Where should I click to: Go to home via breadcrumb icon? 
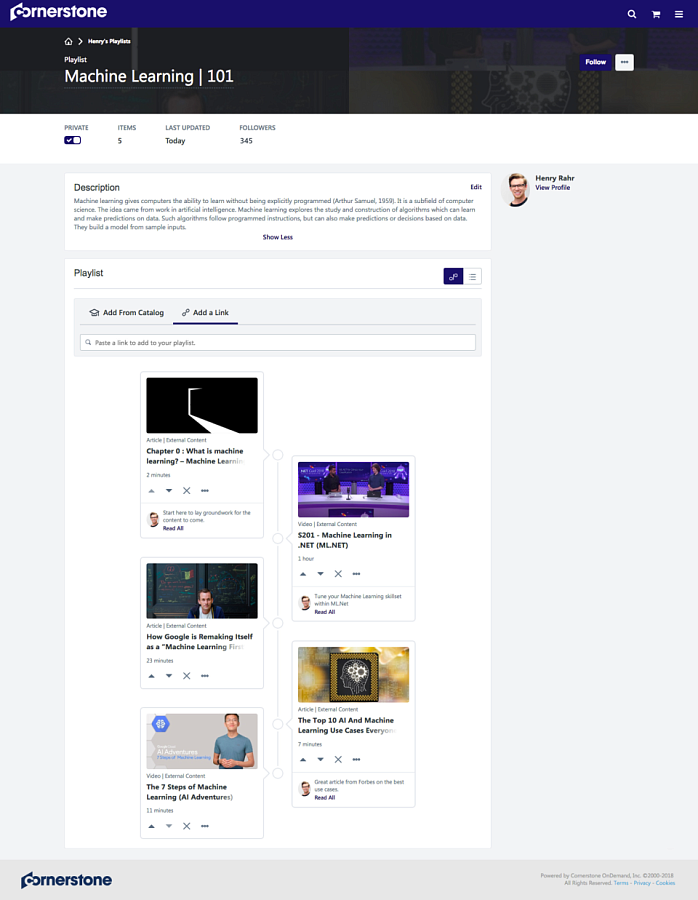pos(68,41)
